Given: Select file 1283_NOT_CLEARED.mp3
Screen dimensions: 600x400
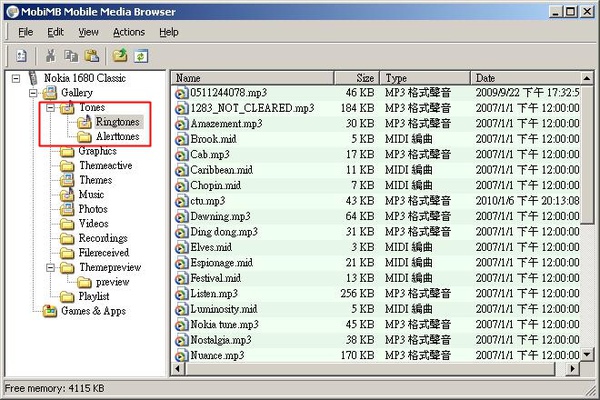Looking at the screenshot, I should (252, 108).
